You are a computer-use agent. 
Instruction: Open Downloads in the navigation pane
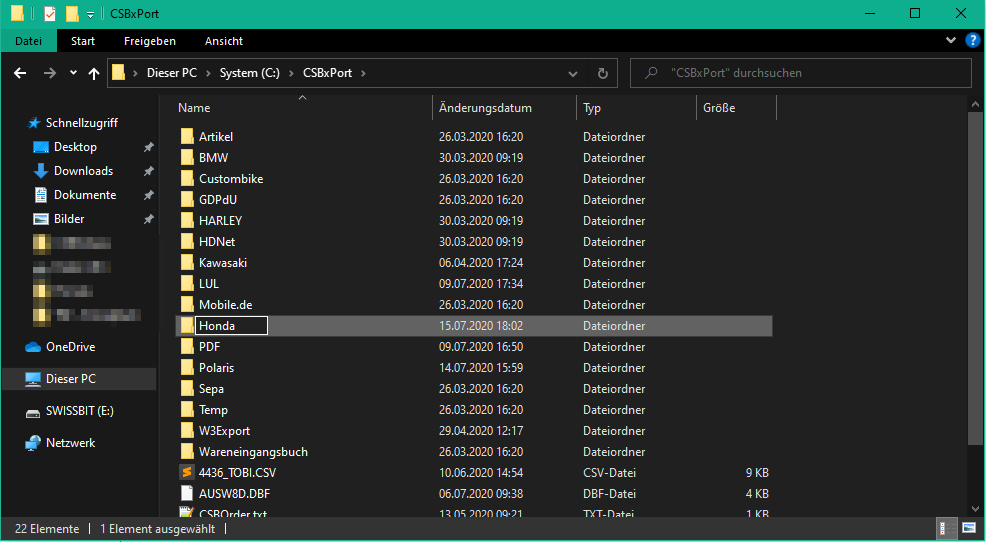(x=84, y=170)
